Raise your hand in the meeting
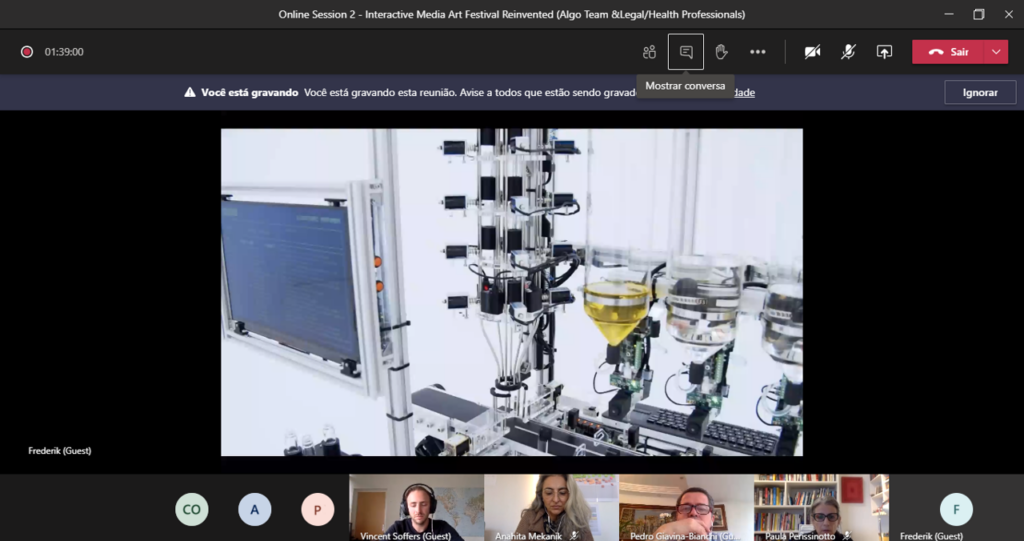Screen dimensions: 1024x541 [721, 52]
